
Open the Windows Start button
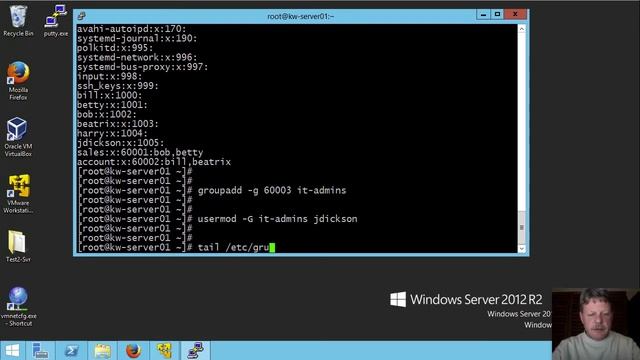12,351
